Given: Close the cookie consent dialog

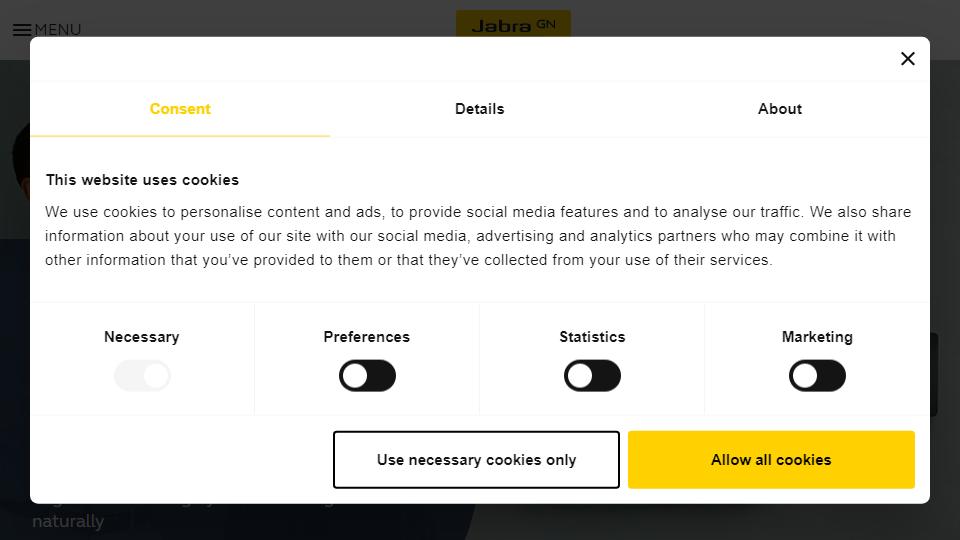Looking at the screenshot, I should pyautogui.click(x=907, y=59).
